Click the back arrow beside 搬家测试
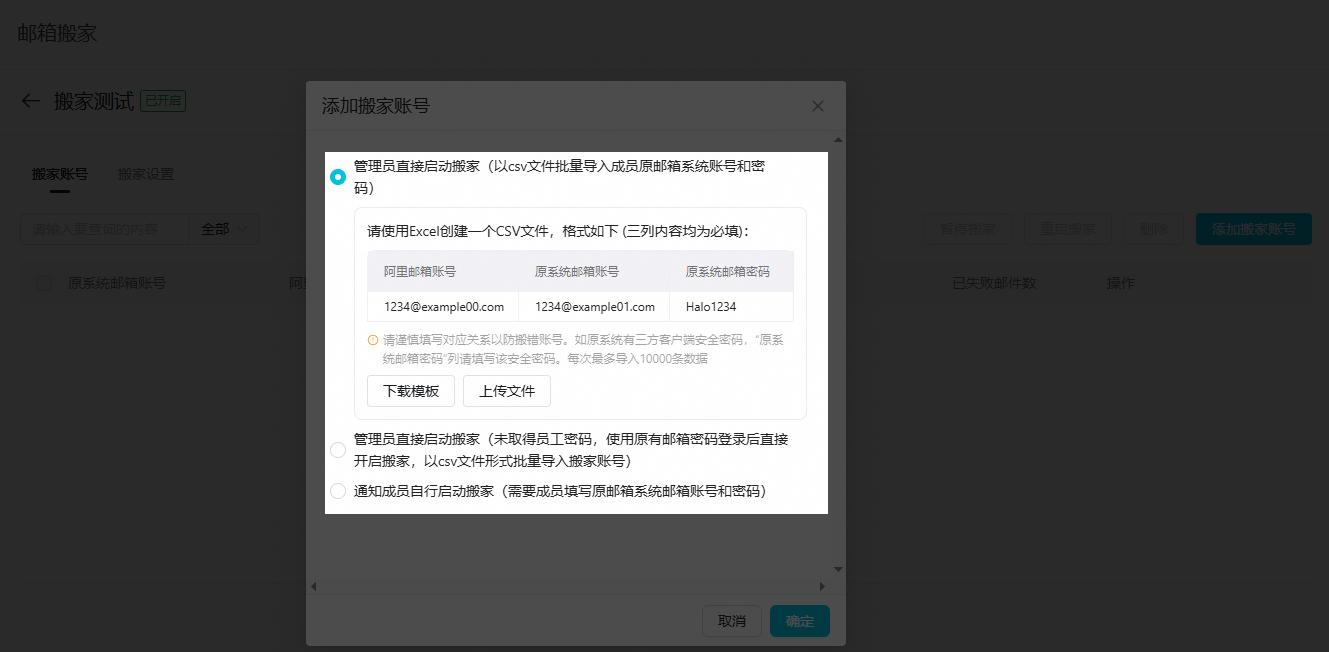1329x652 pixels. click(31, 101)
